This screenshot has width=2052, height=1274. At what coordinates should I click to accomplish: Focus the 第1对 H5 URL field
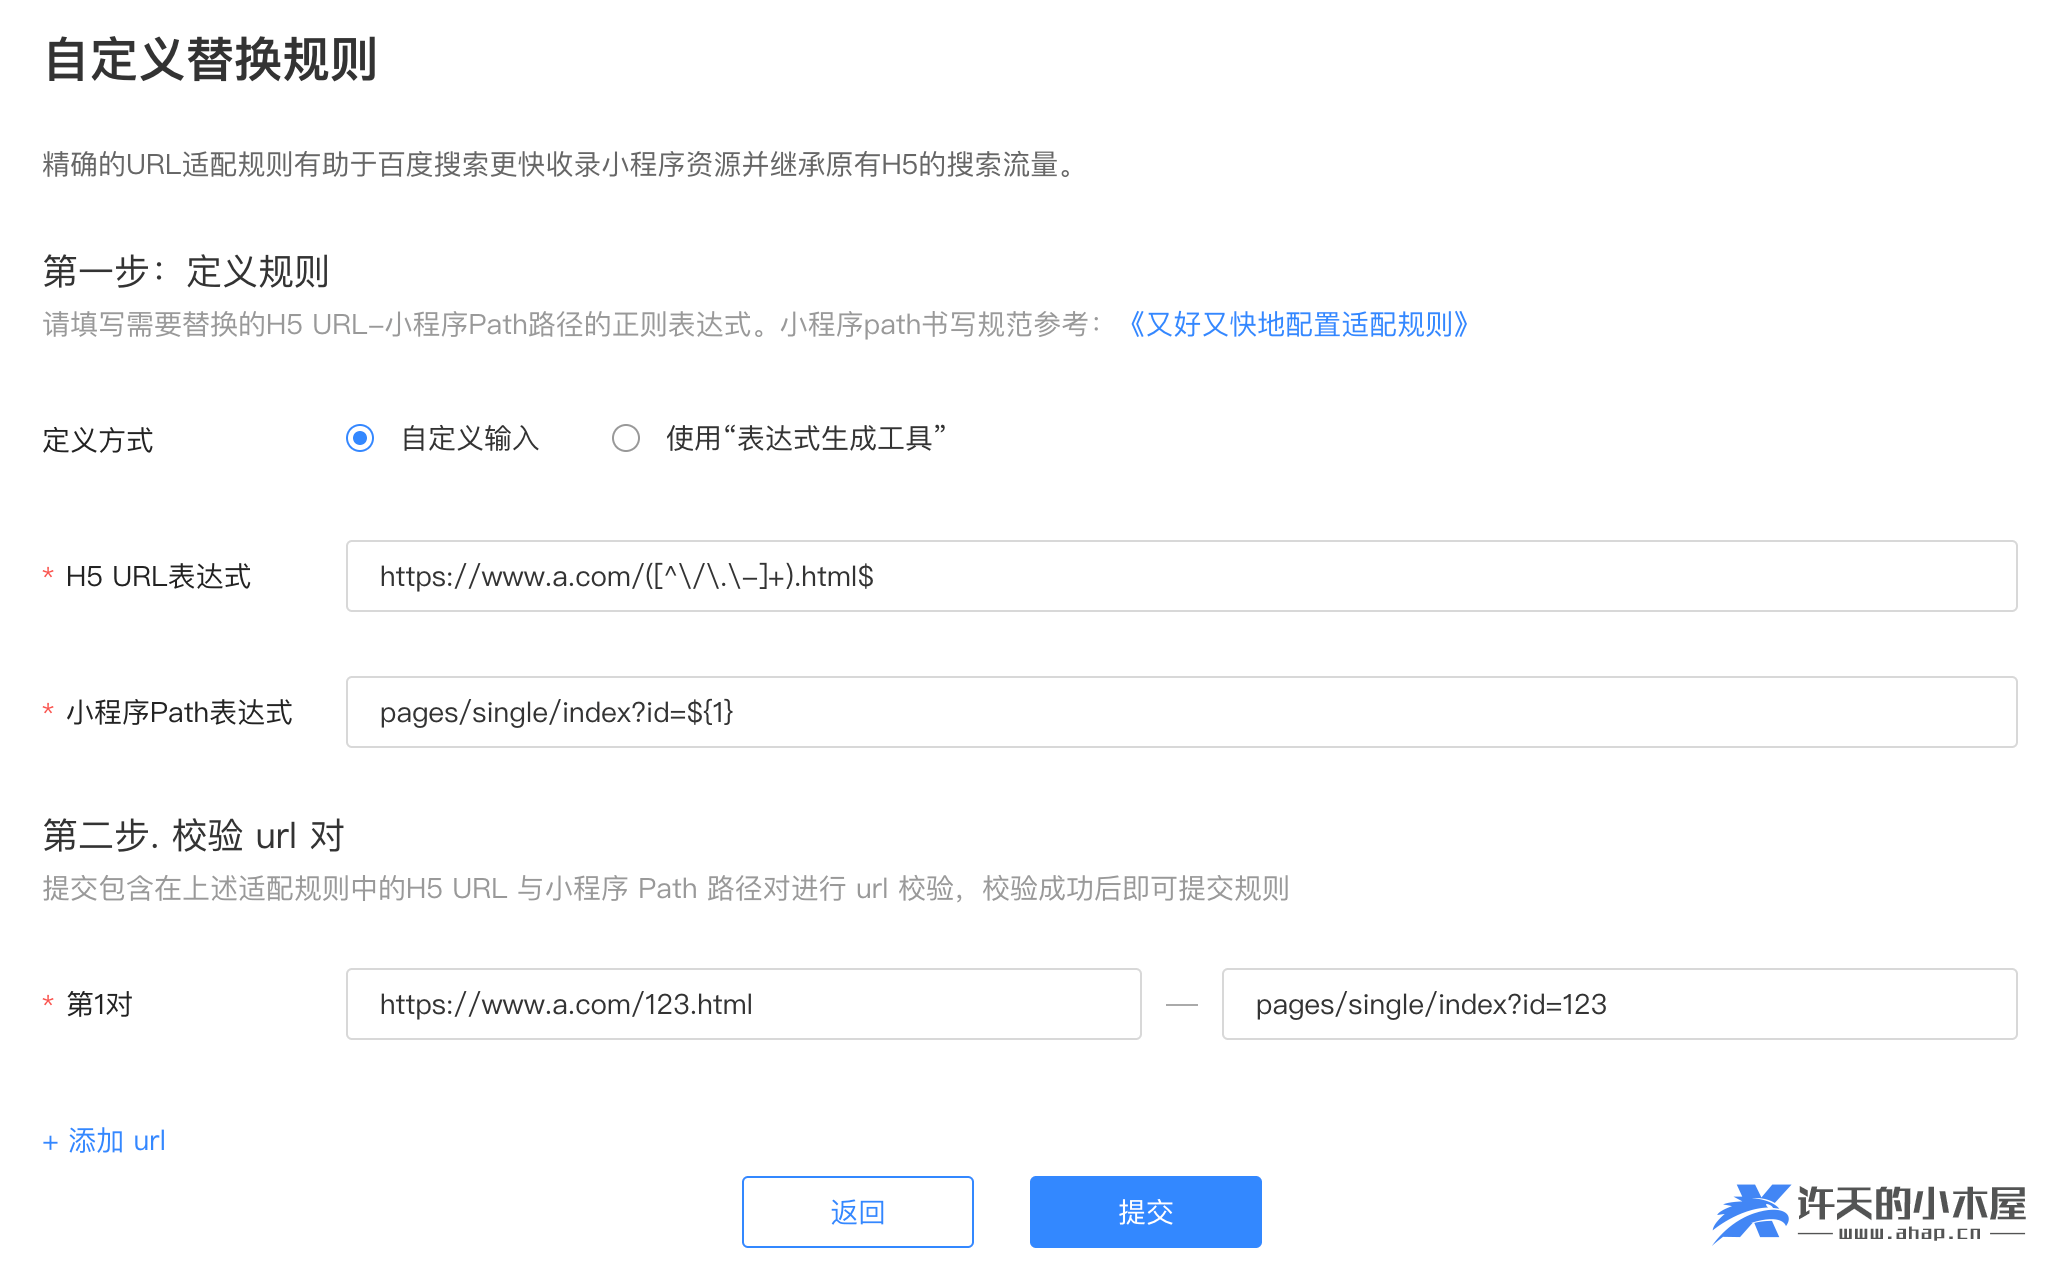[x=743, y=1004]
